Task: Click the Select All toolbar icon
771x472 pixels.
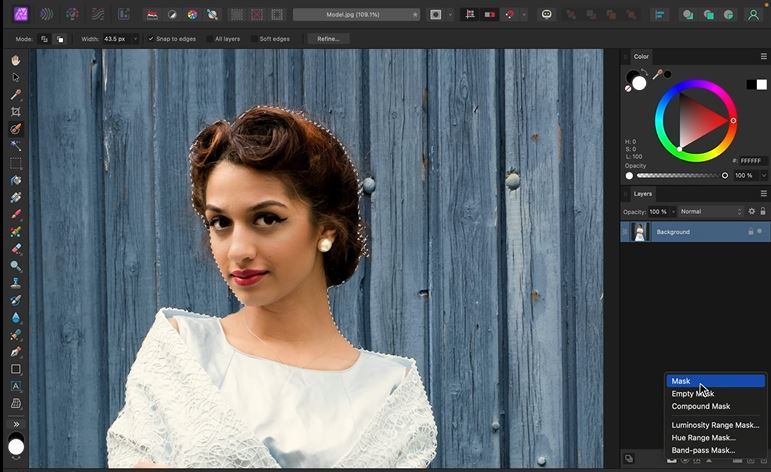Action: coord(237,15)
